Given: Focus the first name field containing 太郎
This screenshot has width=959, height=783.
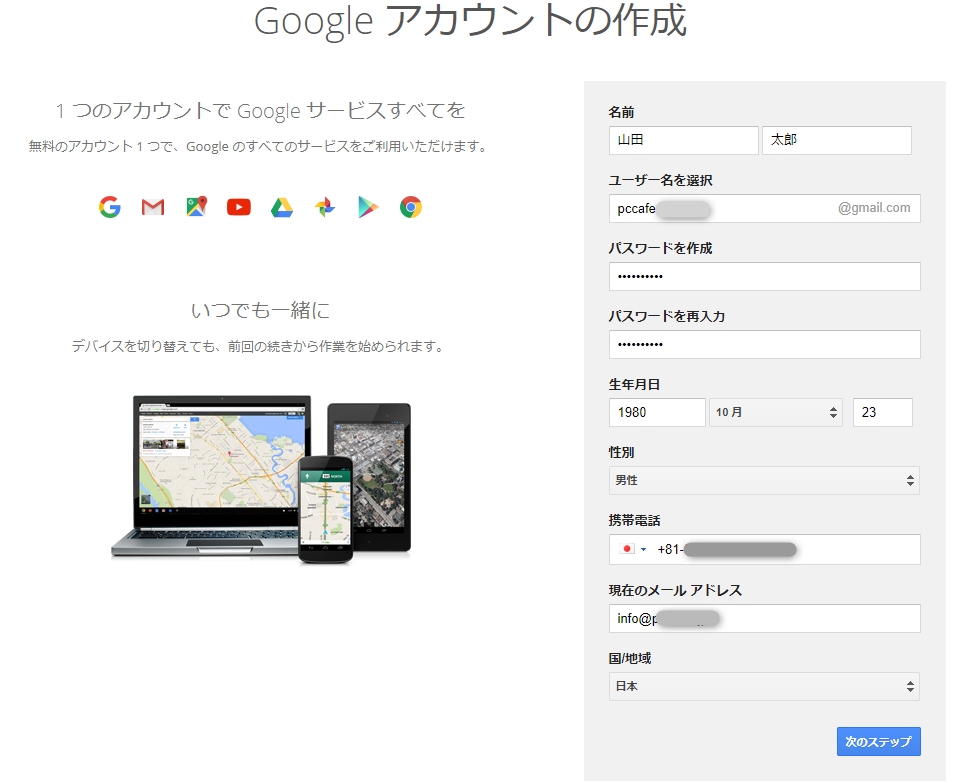Looking at the screenshot, I should click(x=837, y=140).
